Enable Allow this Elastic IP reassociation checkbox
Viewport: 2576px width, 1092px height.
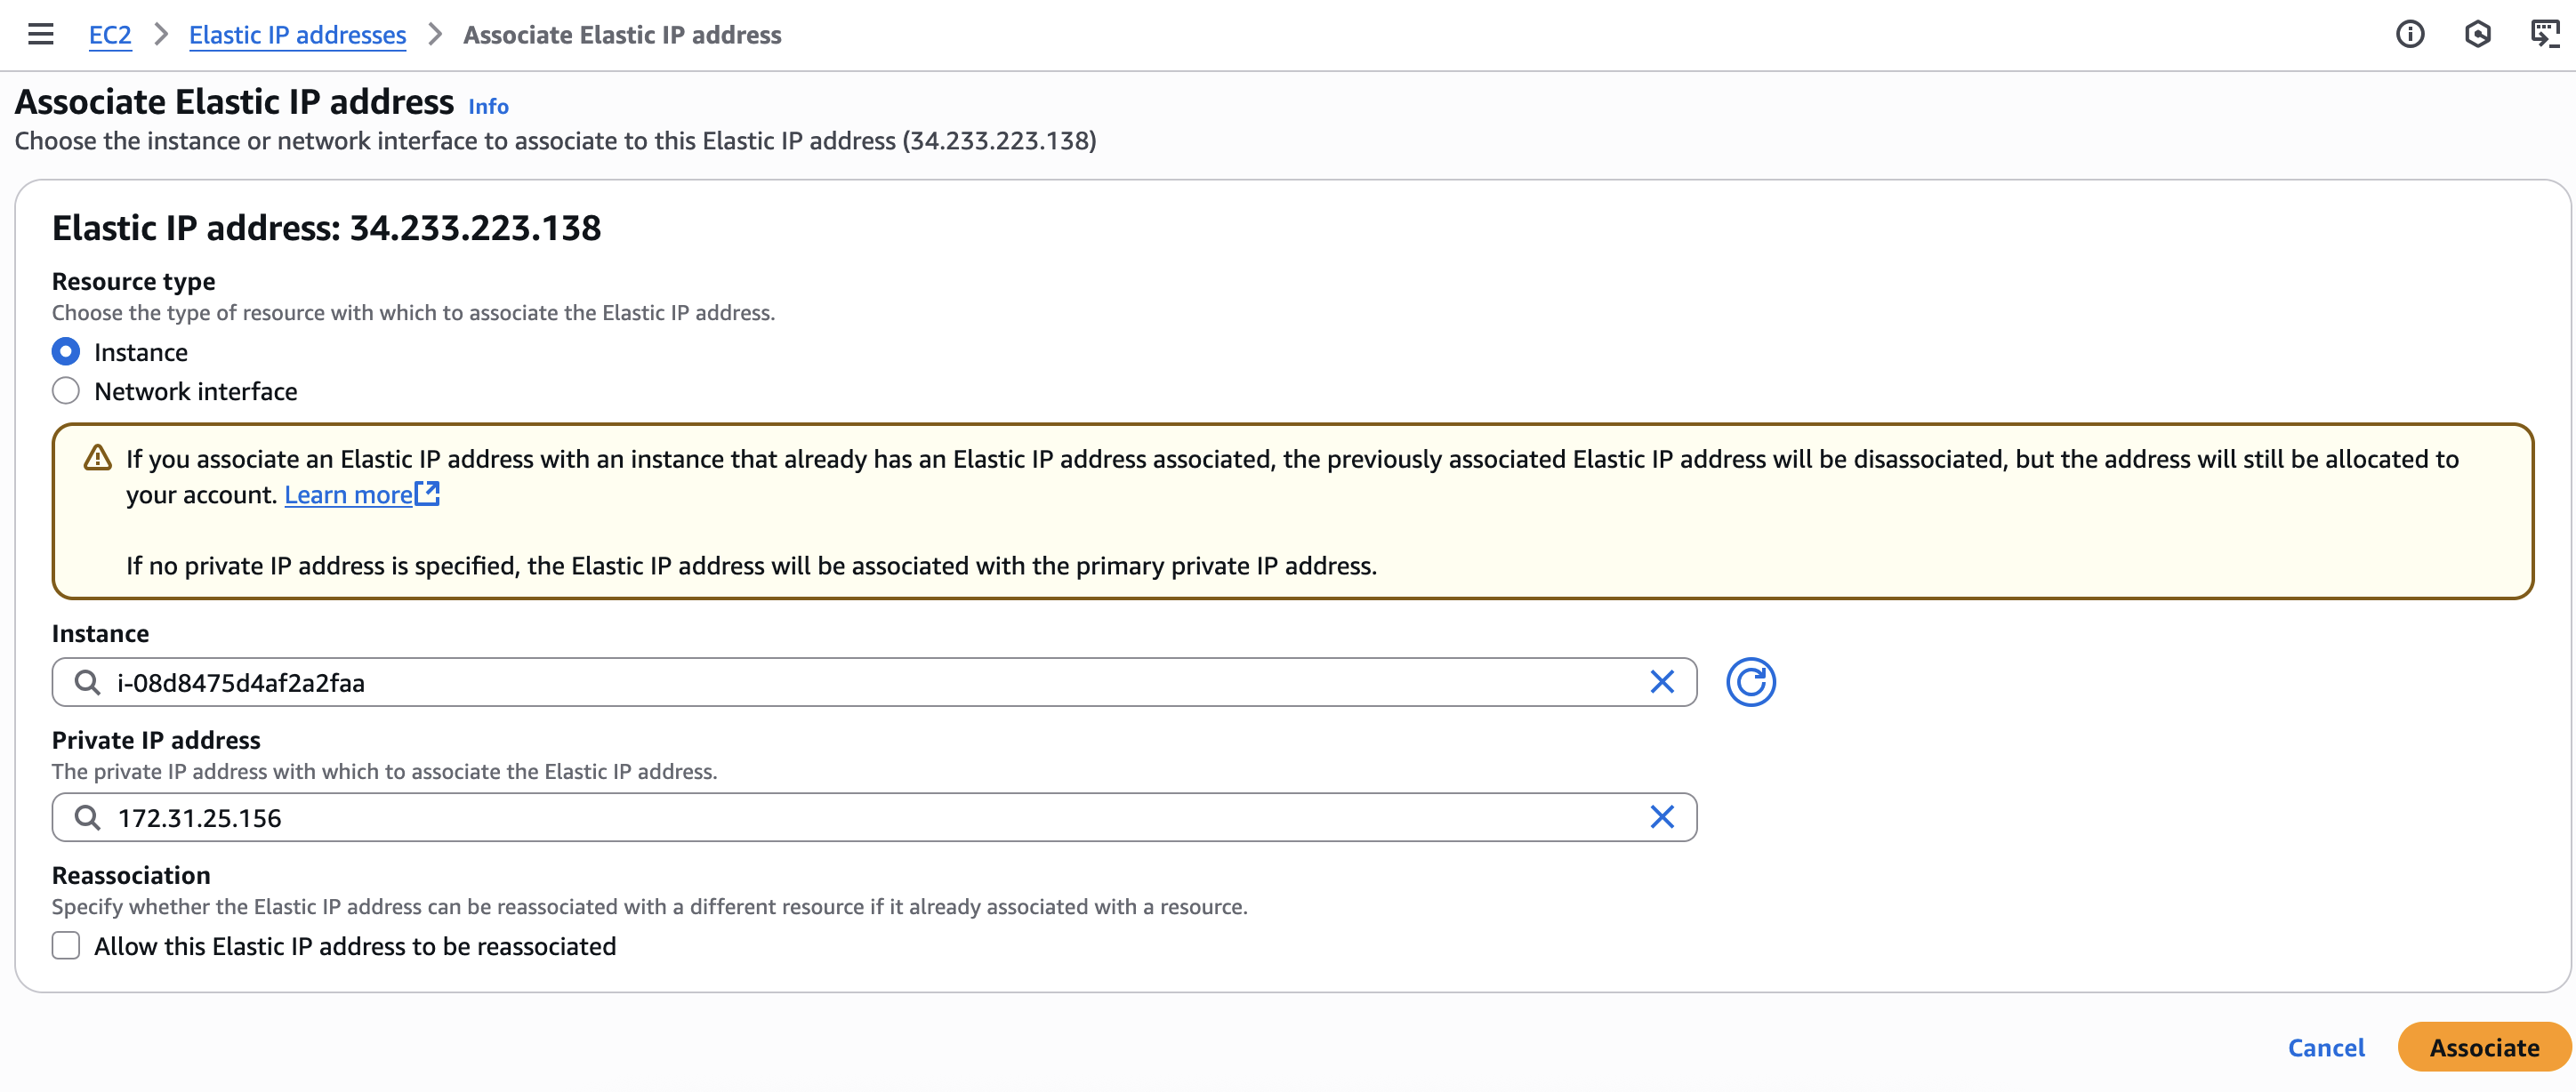(66, 945)
